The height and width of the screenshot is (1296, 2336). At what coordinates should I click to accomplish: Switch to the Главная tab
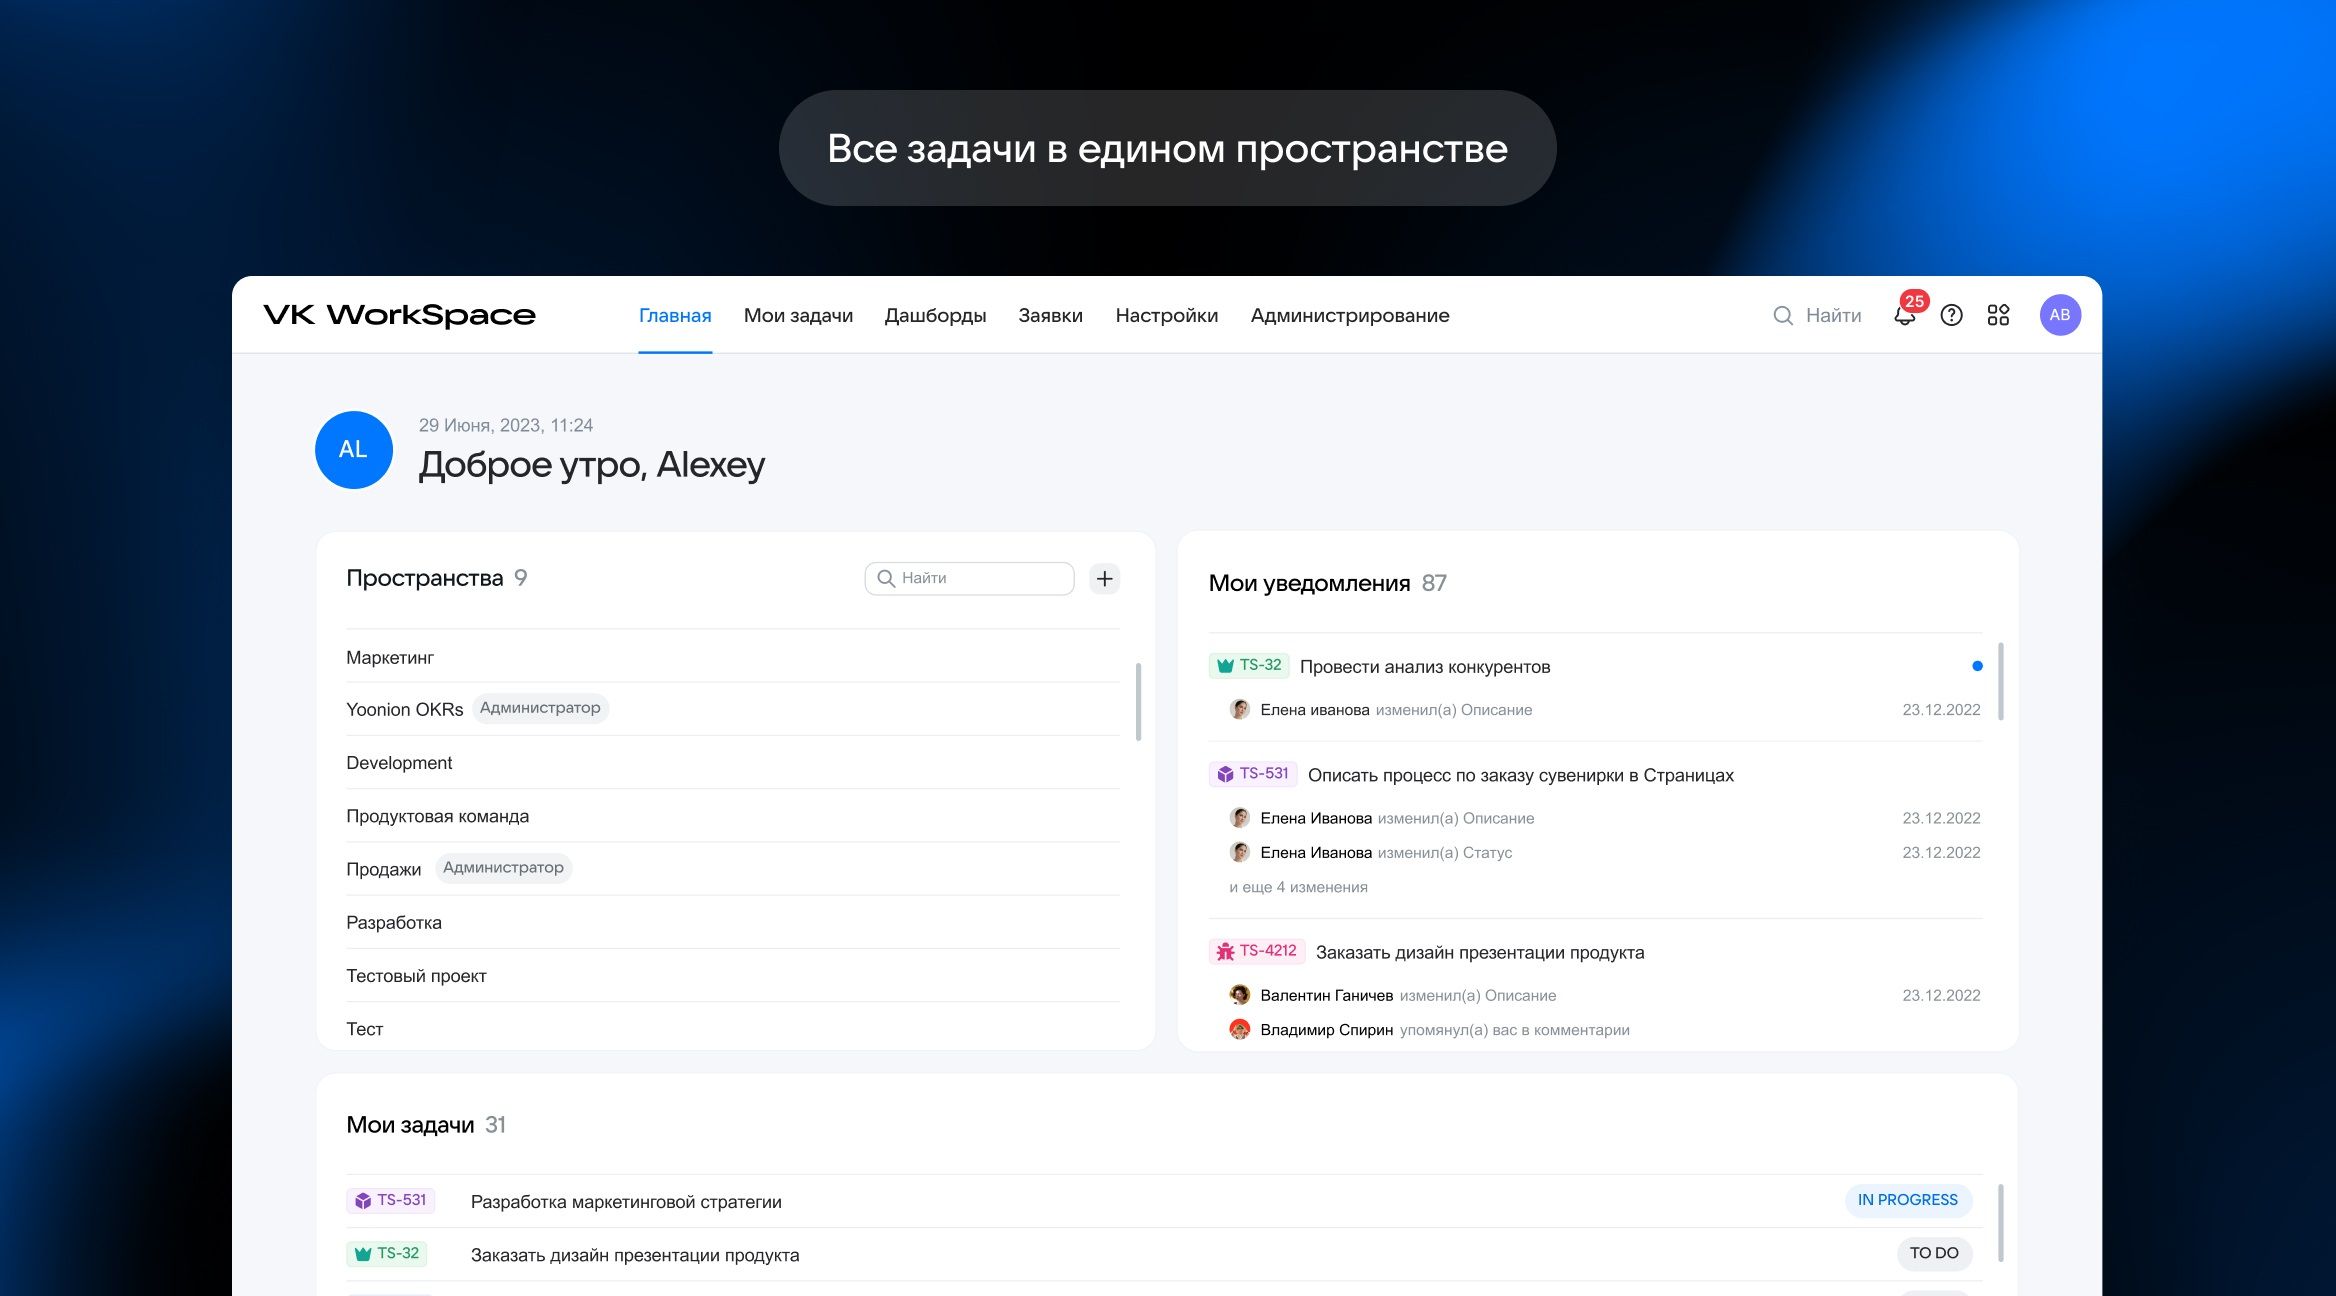(x=675, y=316)
